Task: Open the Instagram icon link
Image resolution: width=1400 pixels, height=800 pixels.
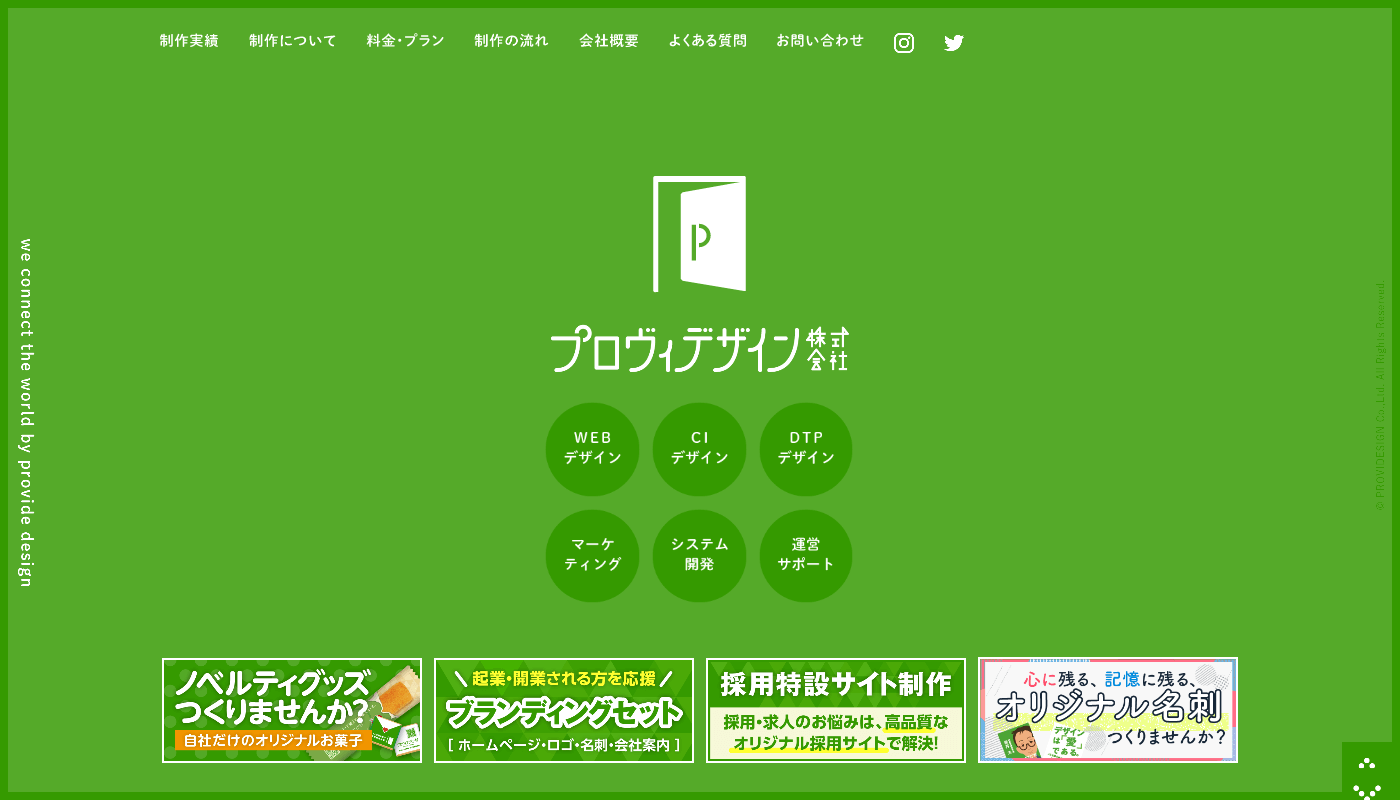Action: pos(904,43)
